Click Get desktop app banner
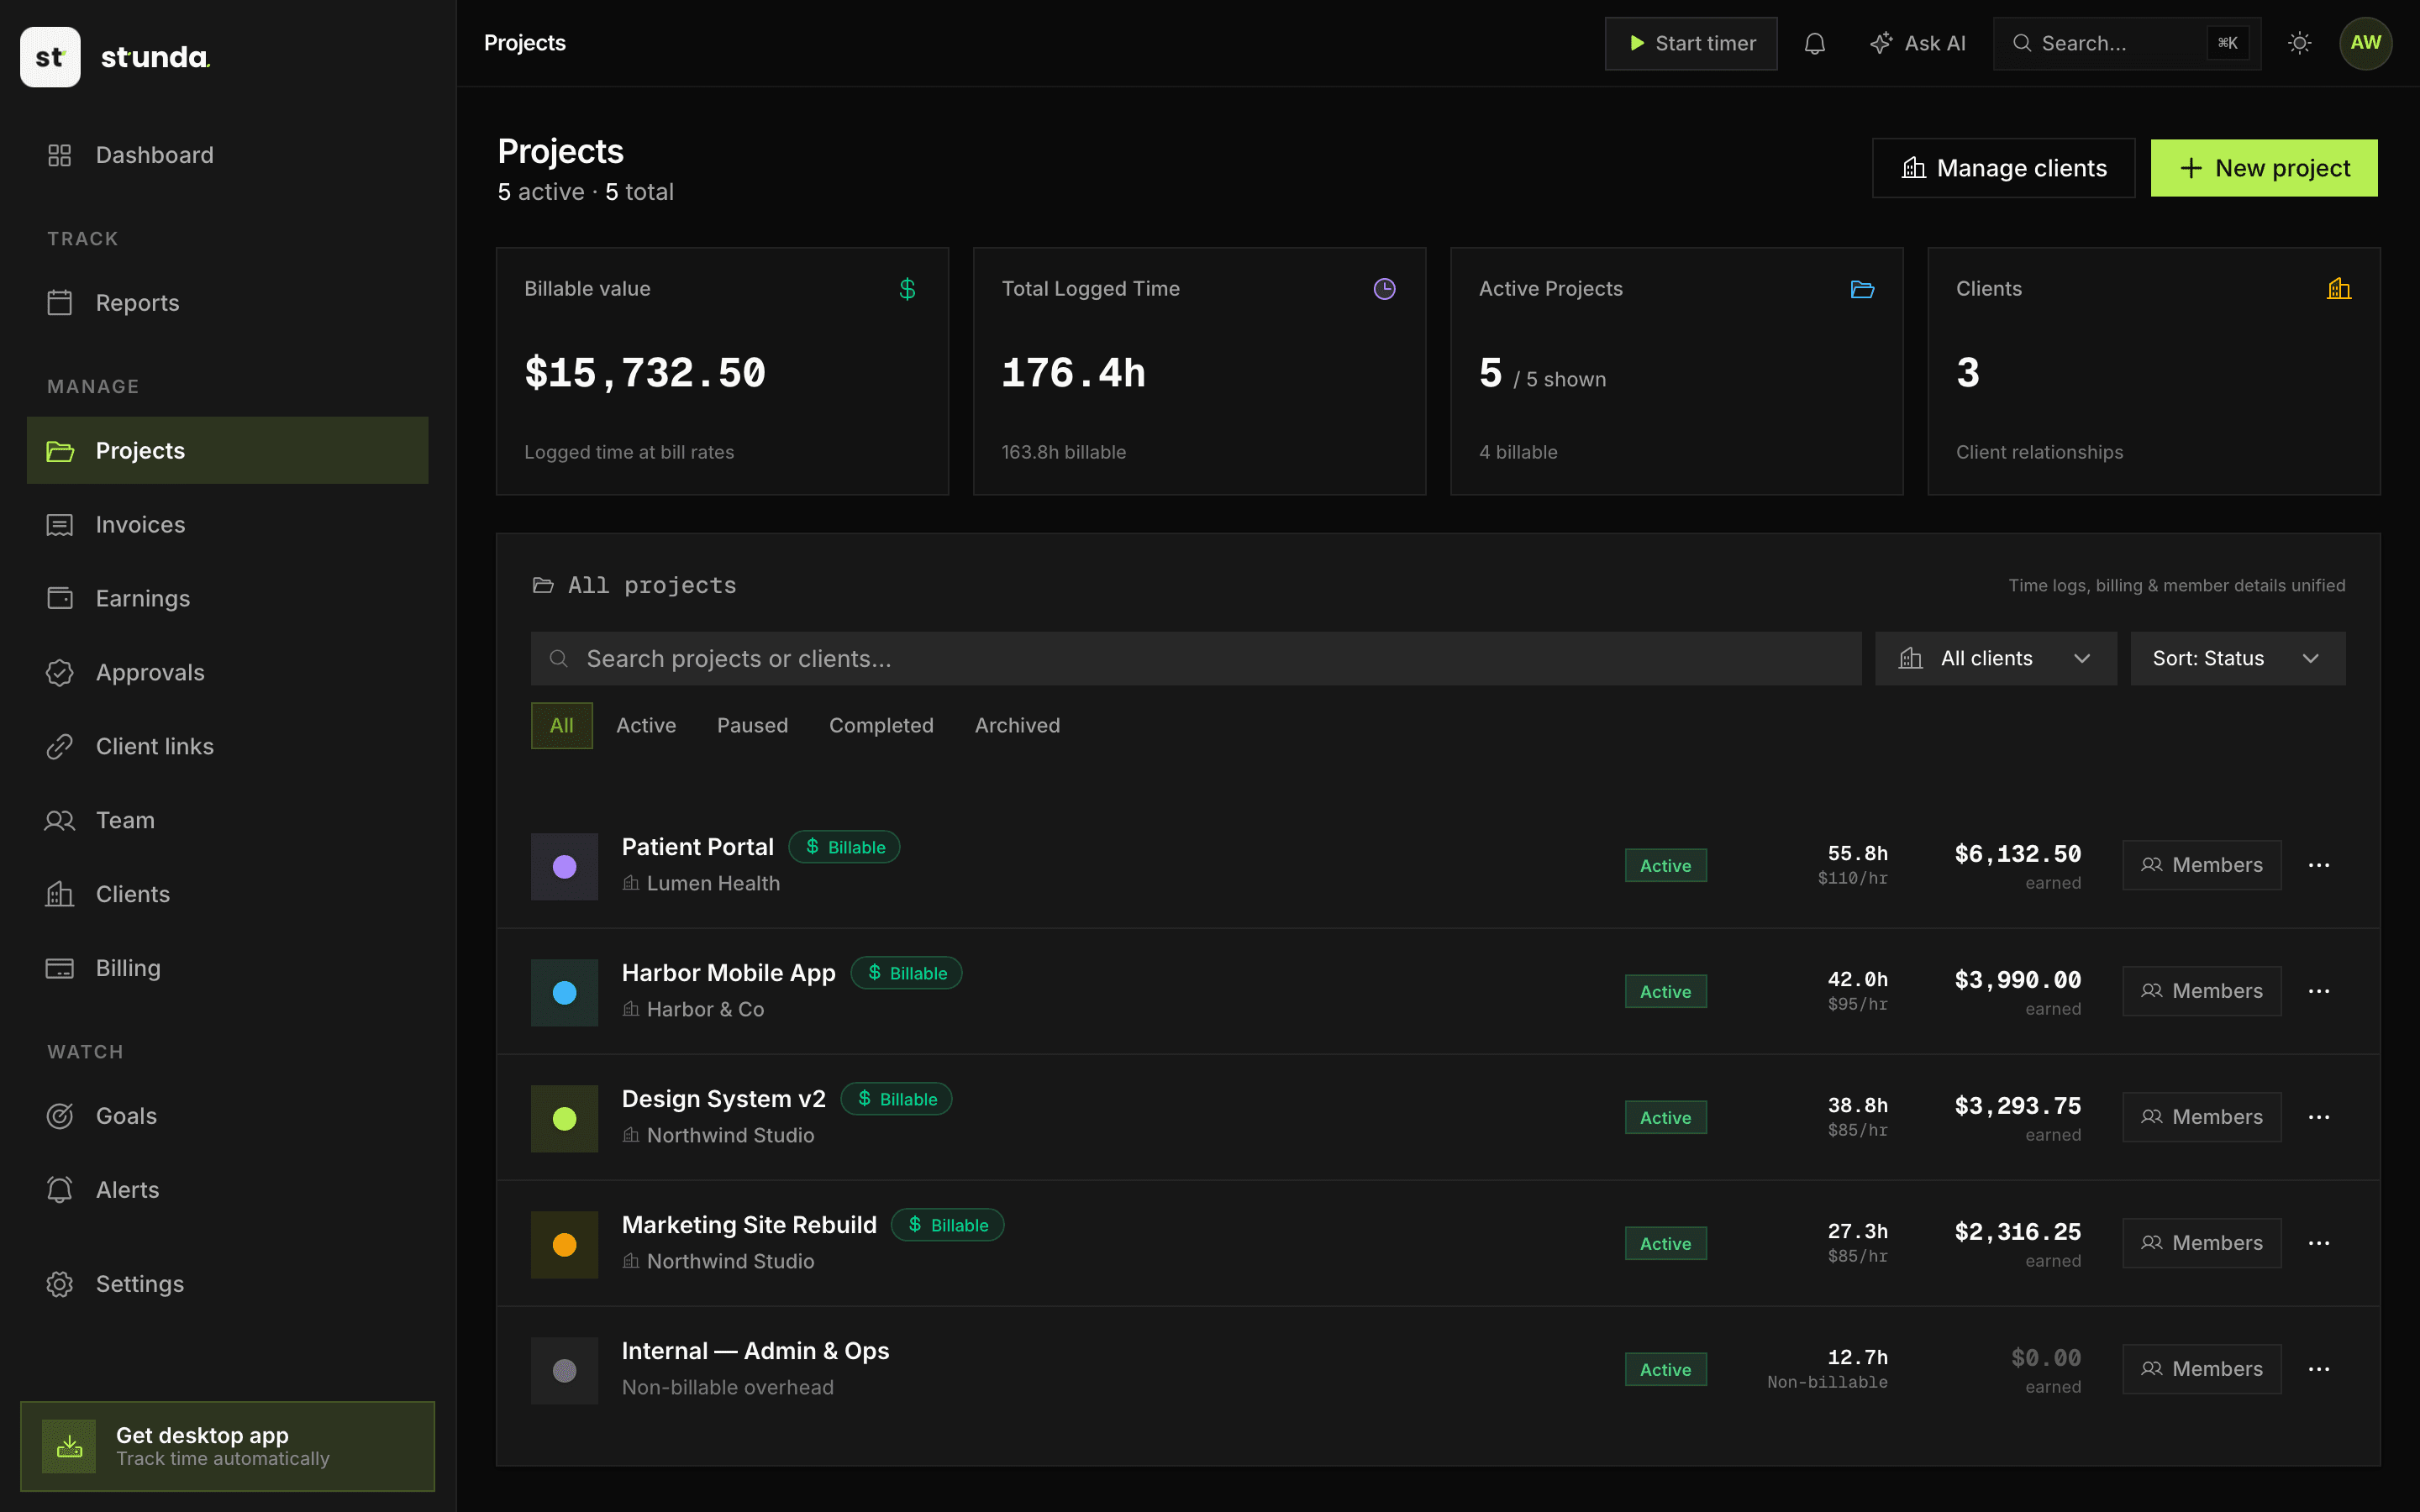This screenshot has width=2420, height=1512. tap(227, 1446)
